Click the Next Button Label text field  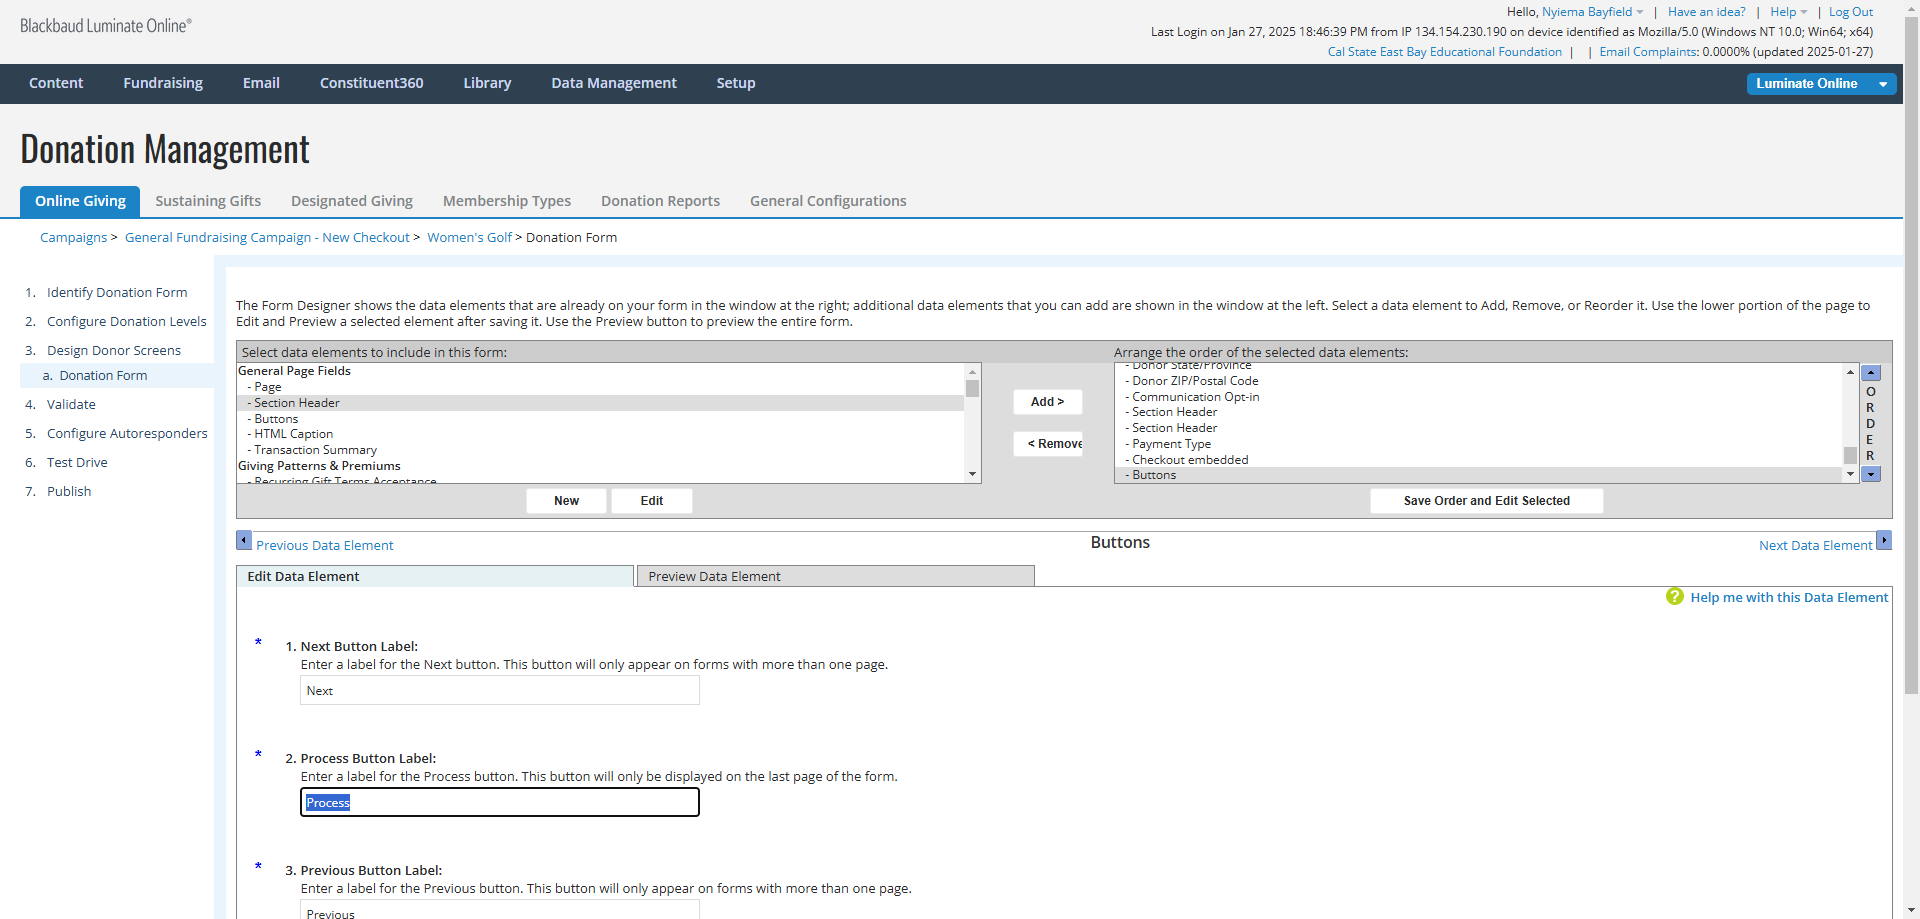(x=499, y=691)
